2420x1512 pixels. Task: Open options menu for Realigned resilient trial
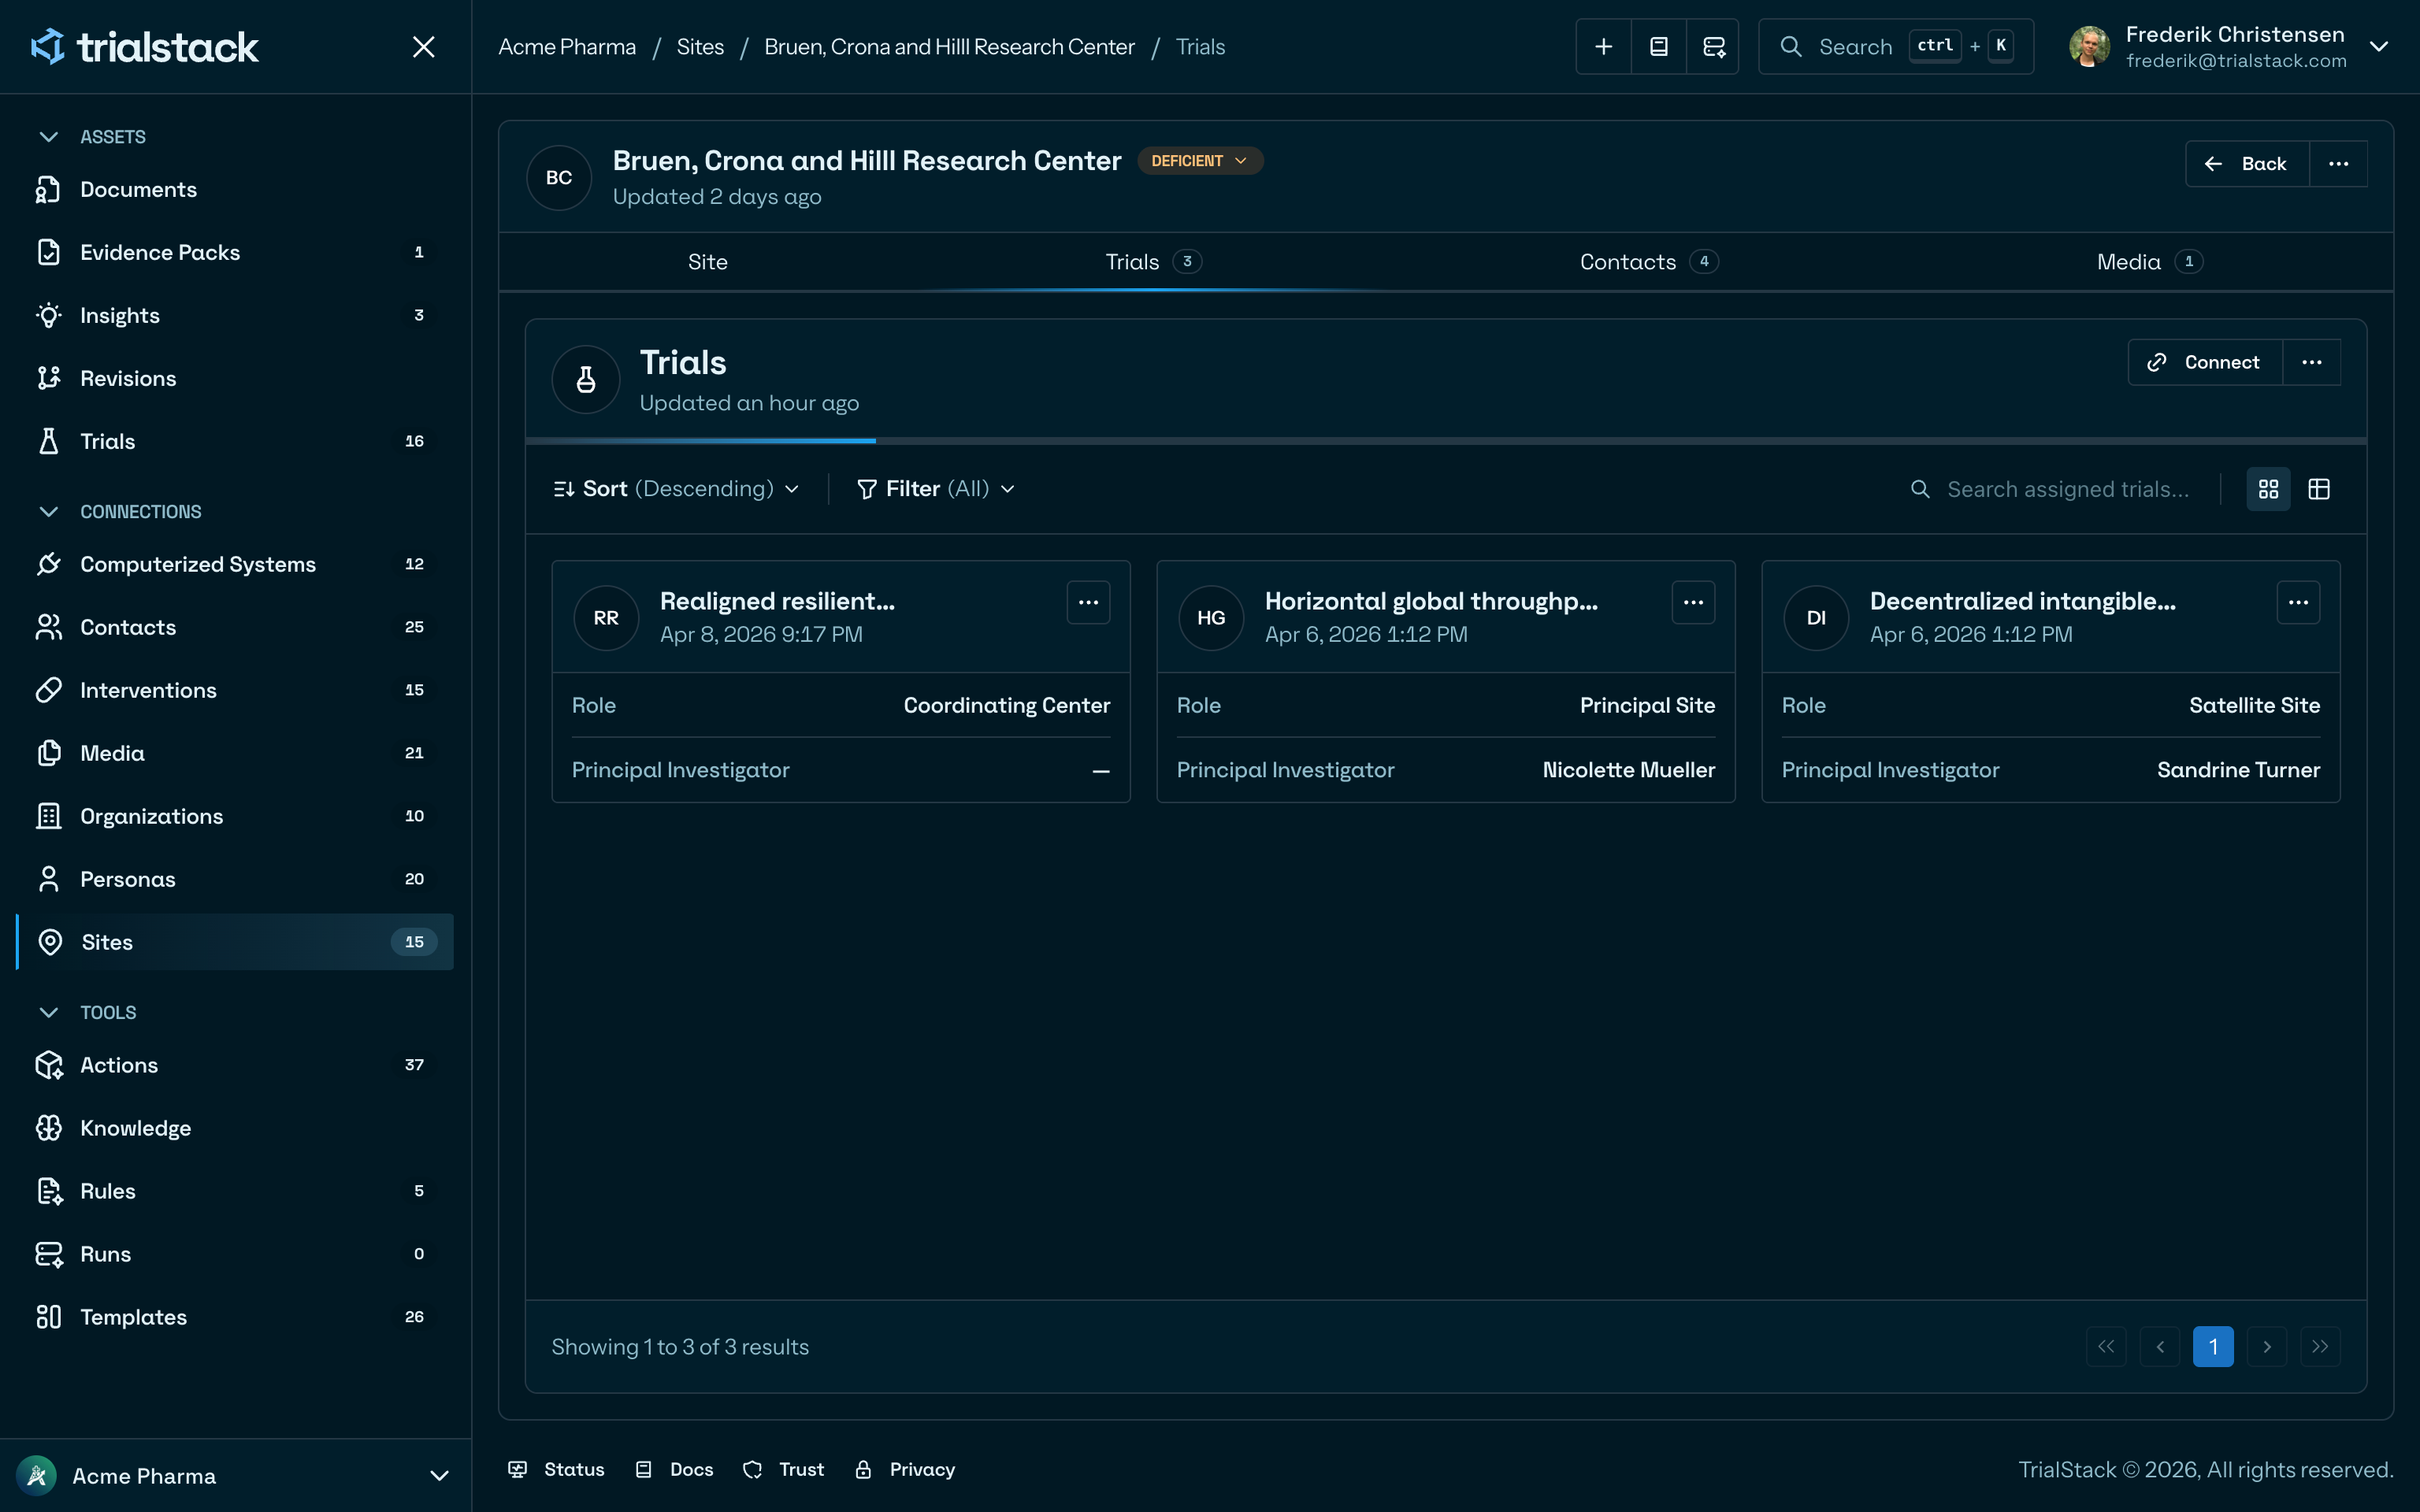click(x=1088, y=602)
